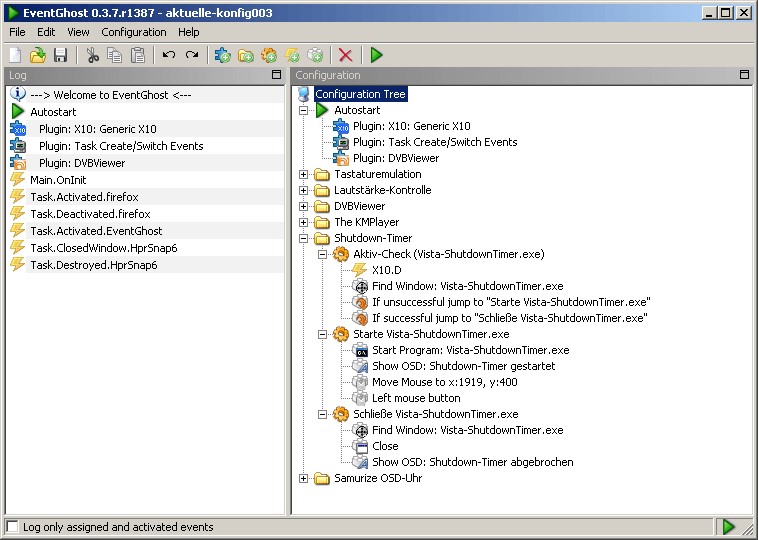
Task: Open the Edit menu
Action: [46, 32]
